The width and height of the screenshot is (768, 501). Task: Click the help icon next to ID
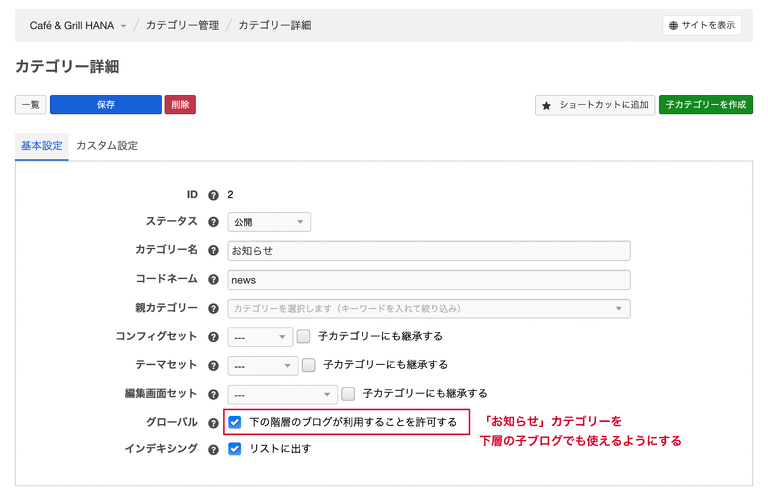pyautogui.click(x=213, y=195)
